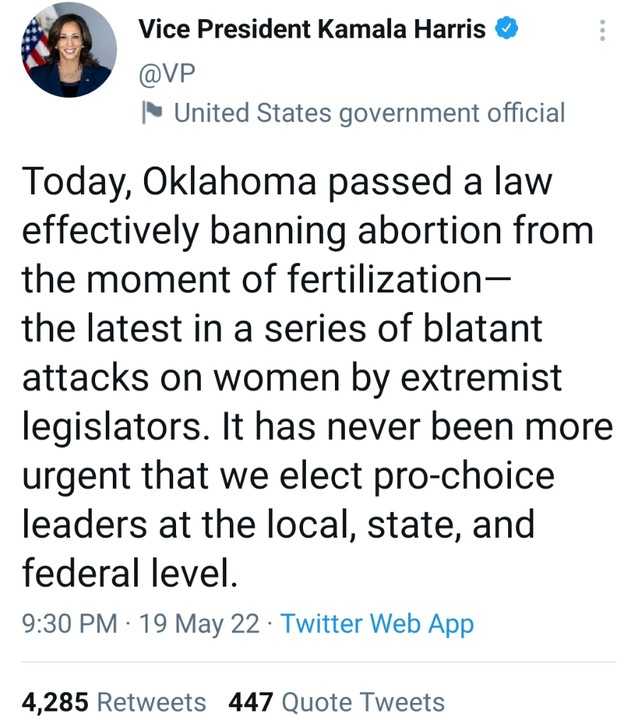Select the United States government official label
The width and height of the screenshot is (638, 720).
[369, 112]
